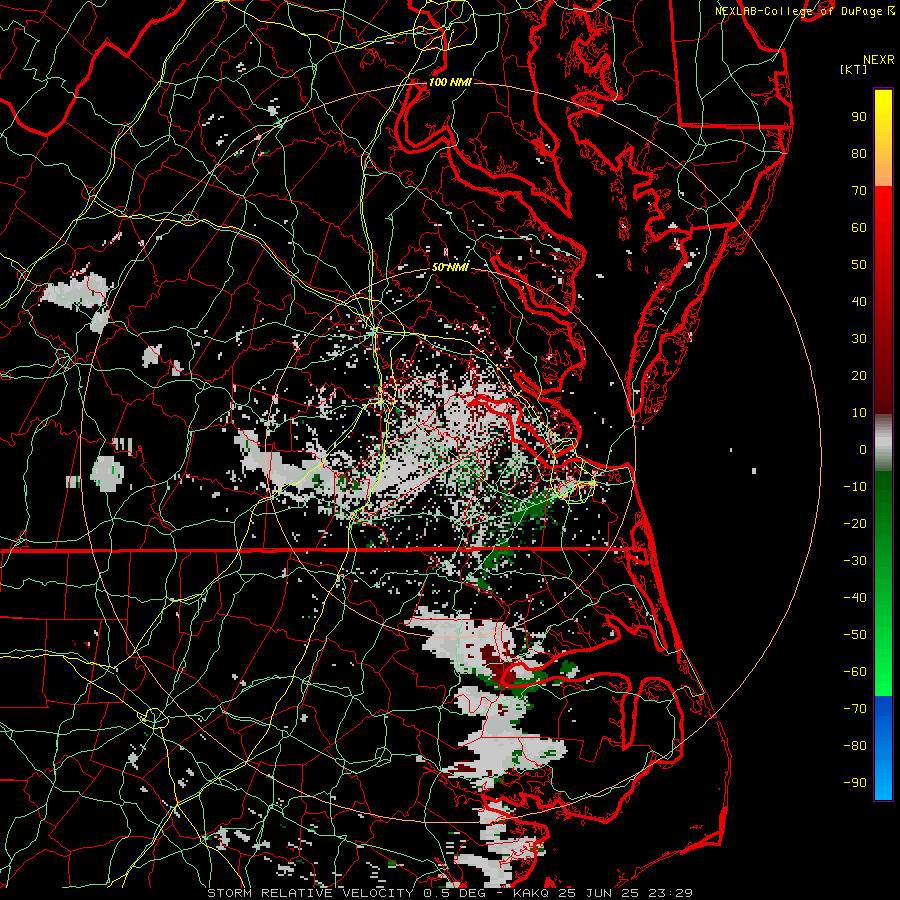Click the -80 value on velocity scale
Screen dimensions: 900x900
pyautogui.click(x=855, y=746)
